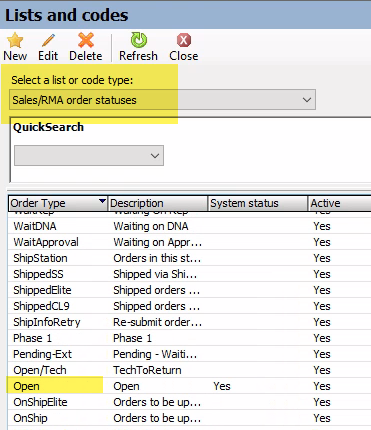Click the System status column header
371x430 pixels.
[258, 203]
